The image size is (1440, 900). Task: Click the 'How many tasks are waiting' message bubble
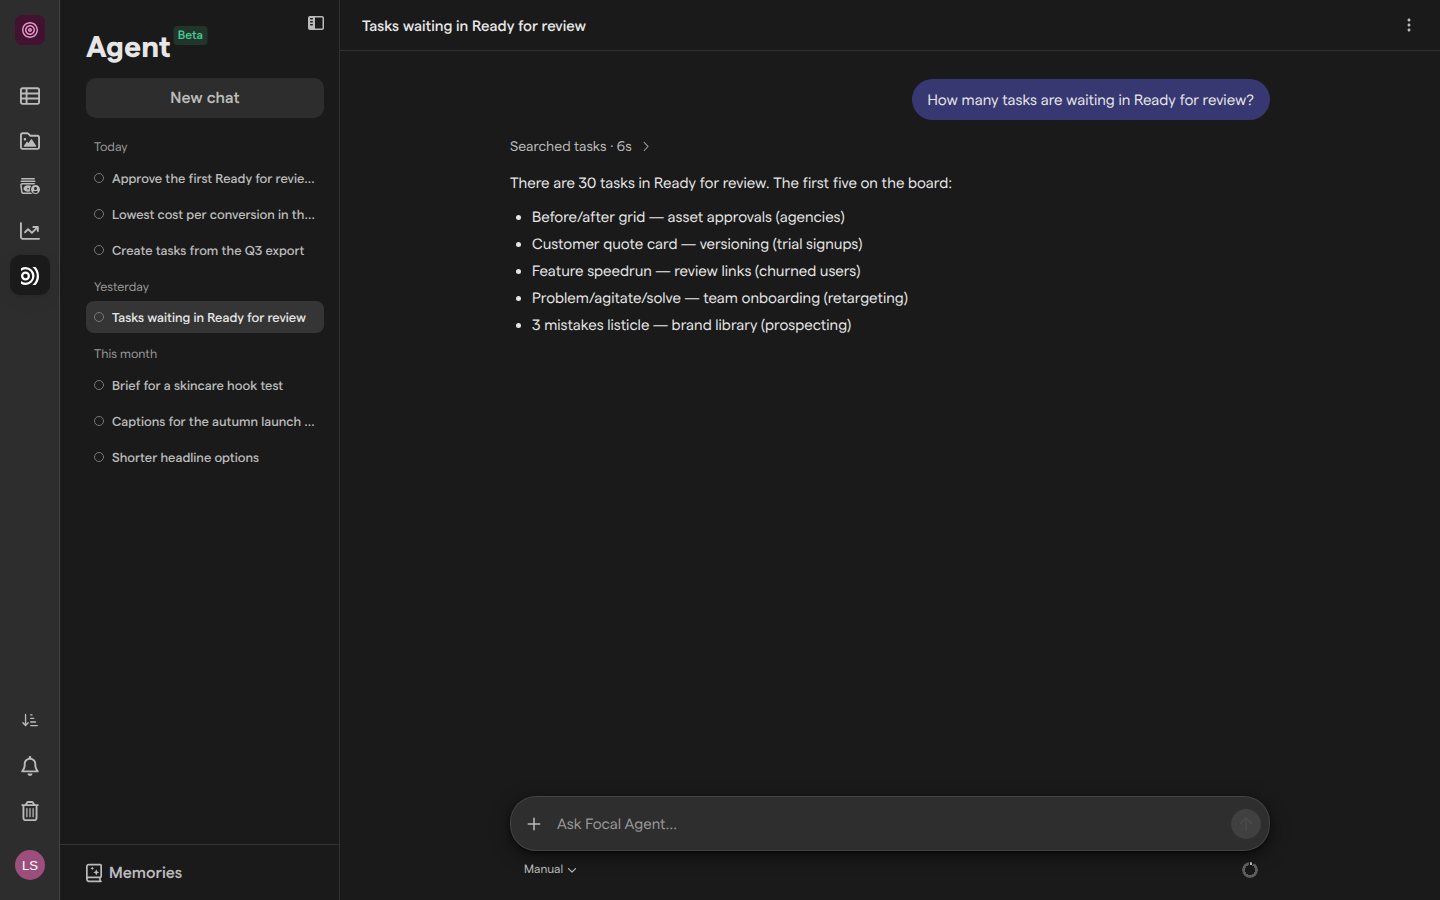coord(1090,100)
